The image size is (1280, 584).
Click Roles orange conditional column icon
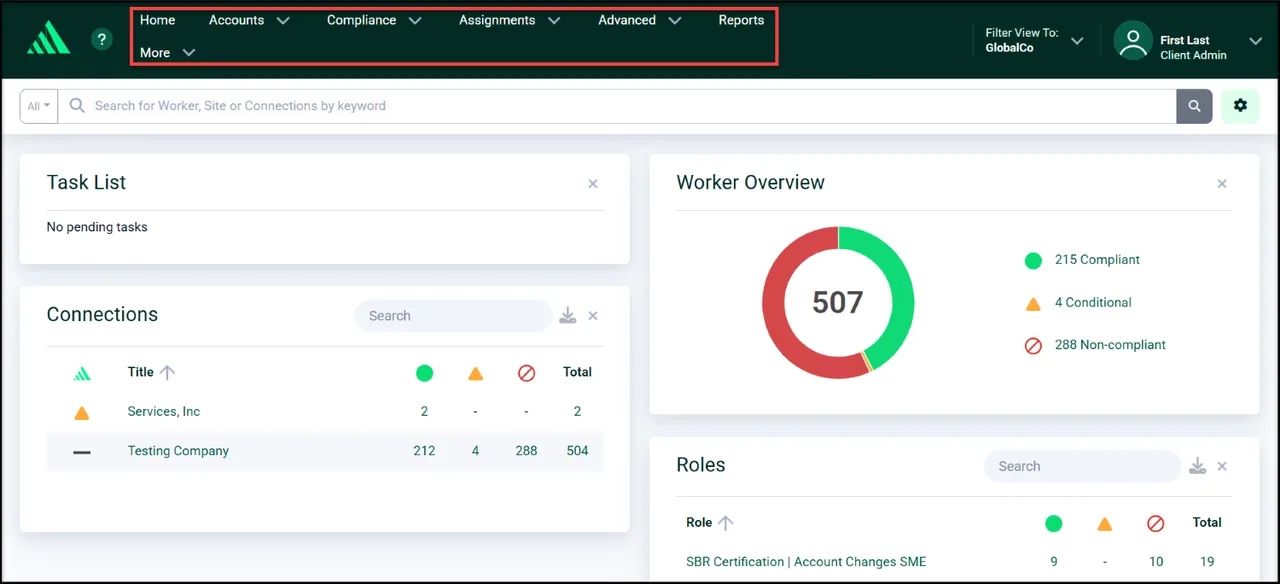1105,523
